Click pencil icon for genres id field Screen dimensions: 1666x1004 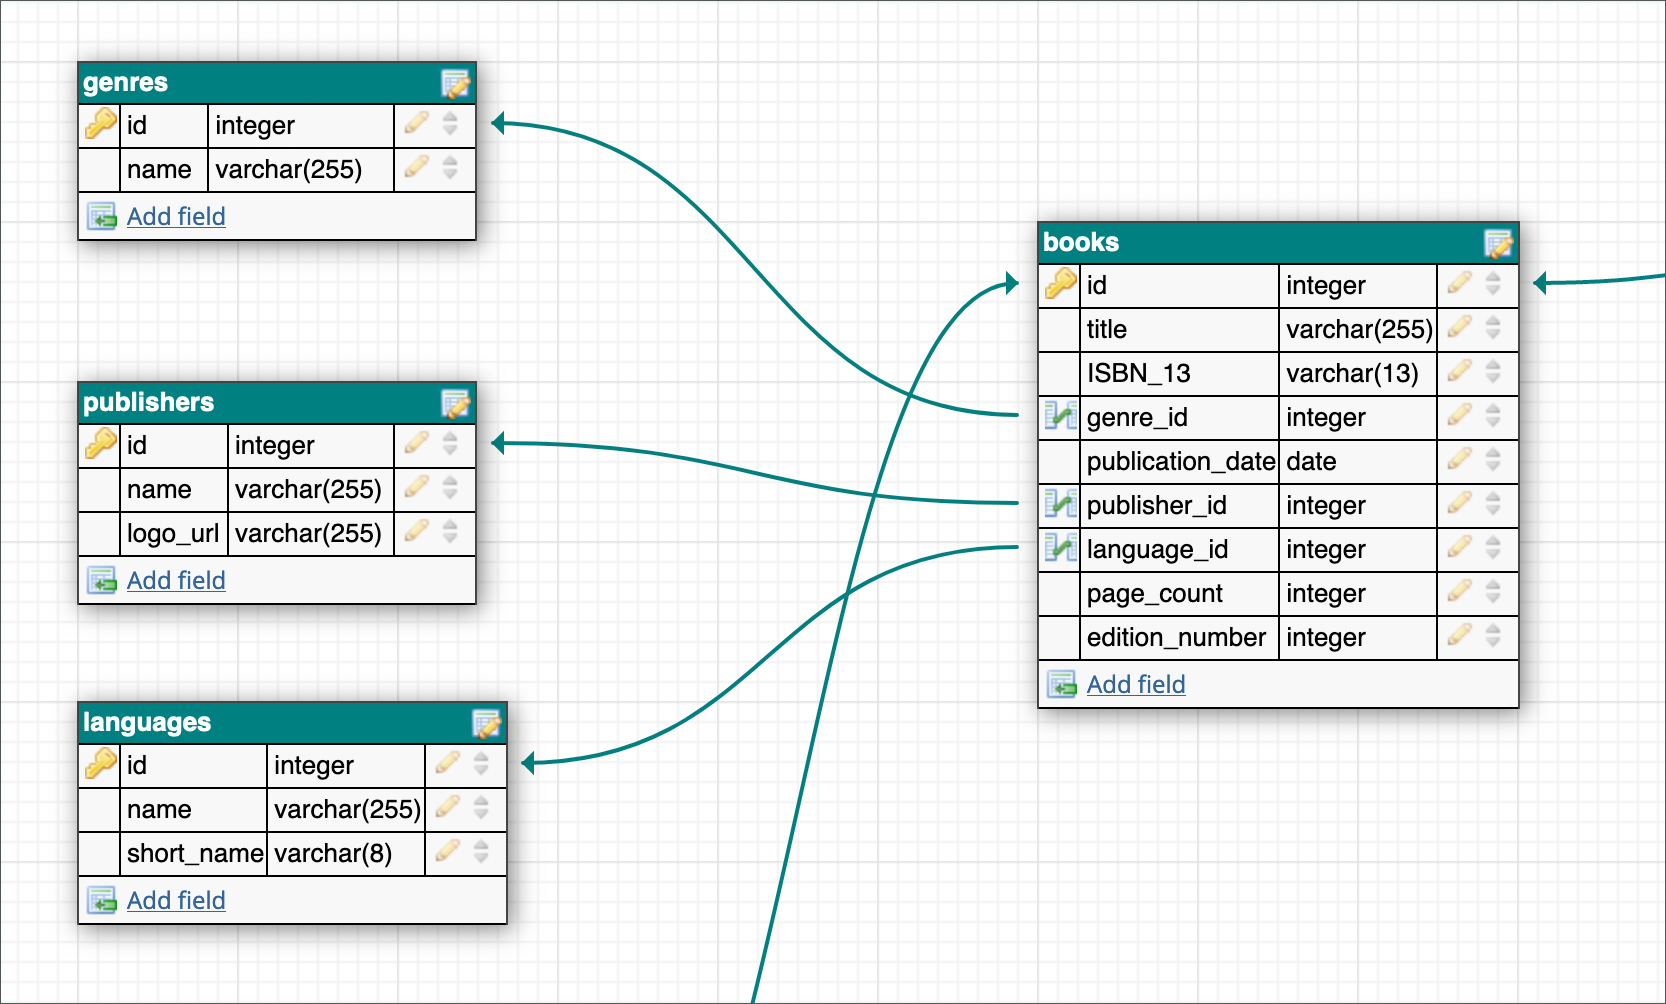tap(417, 124)
